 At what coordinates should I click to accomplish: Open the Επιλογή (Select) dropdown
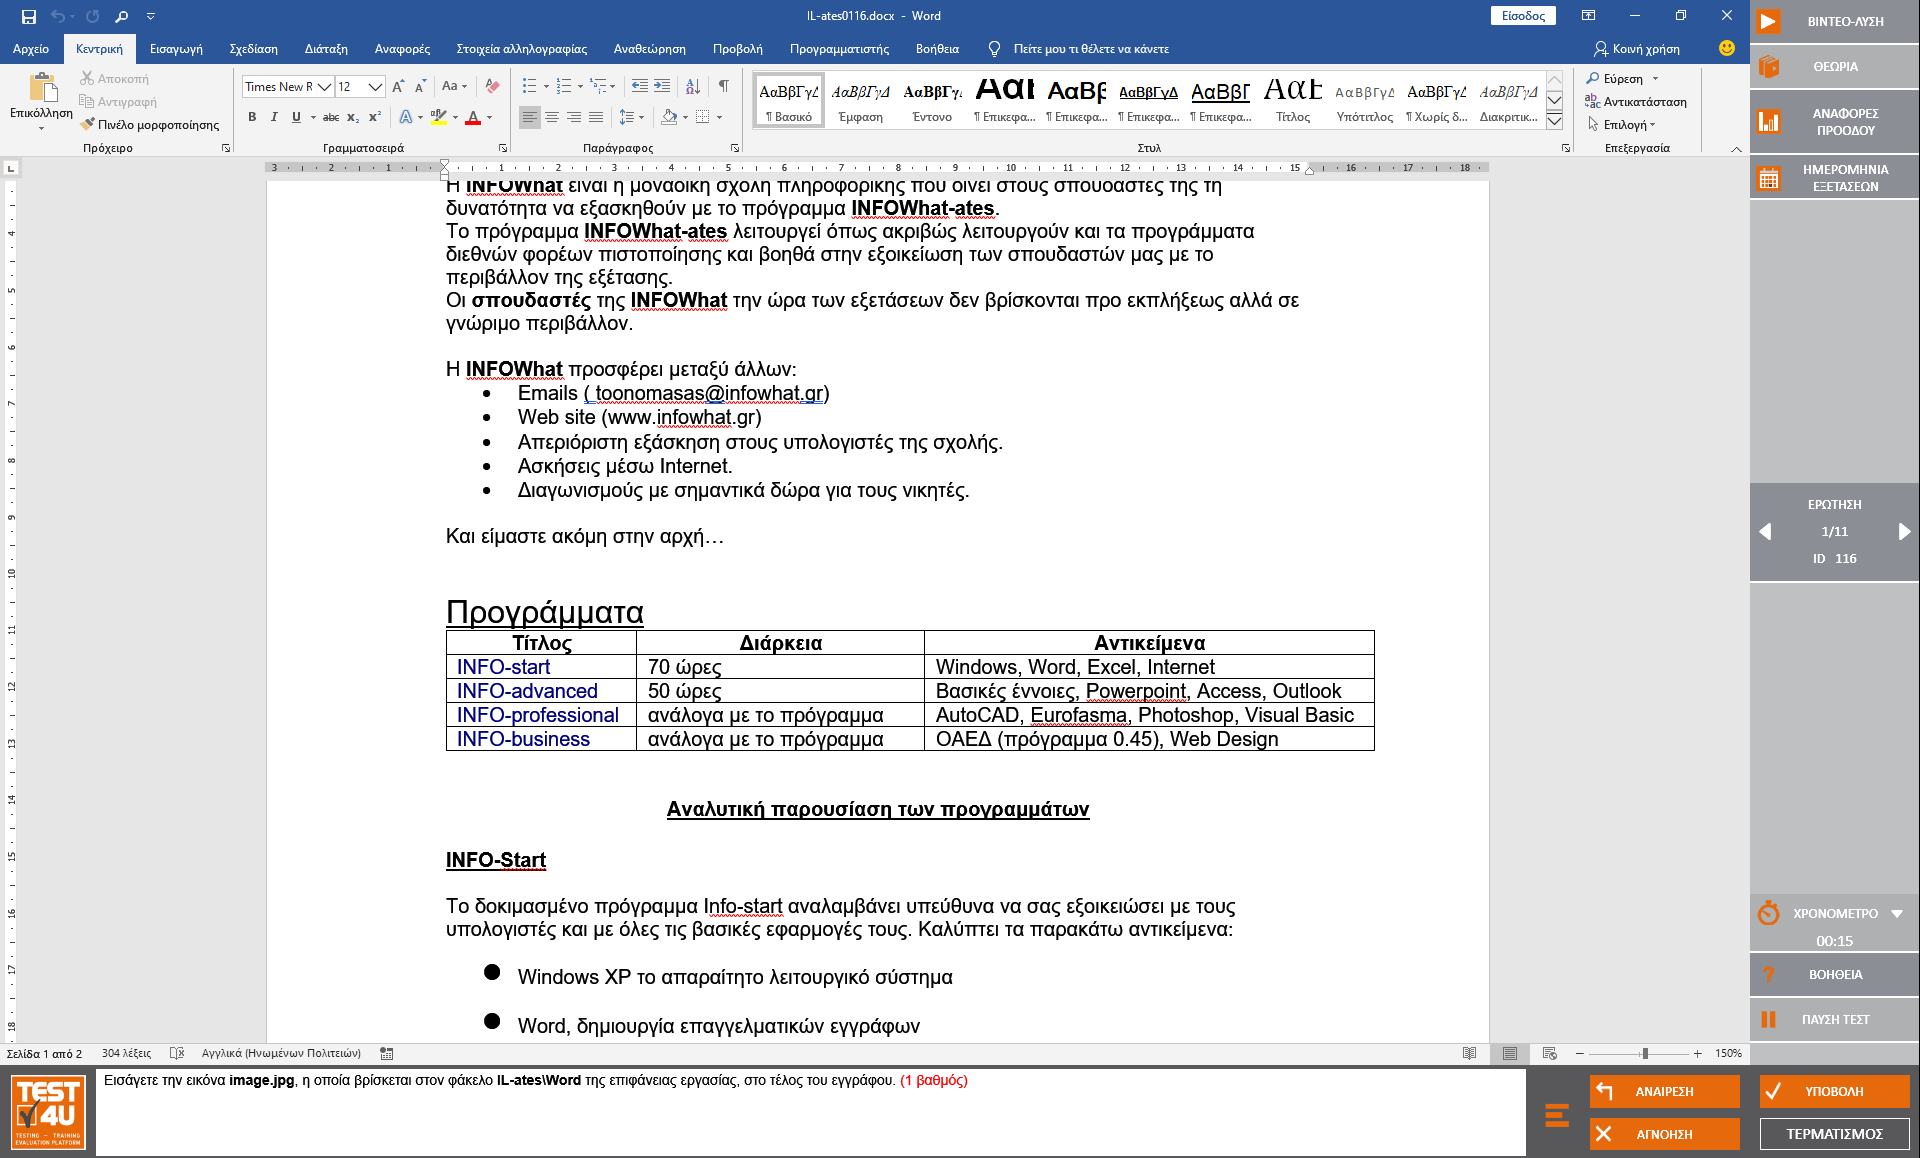pos(1622,125)
